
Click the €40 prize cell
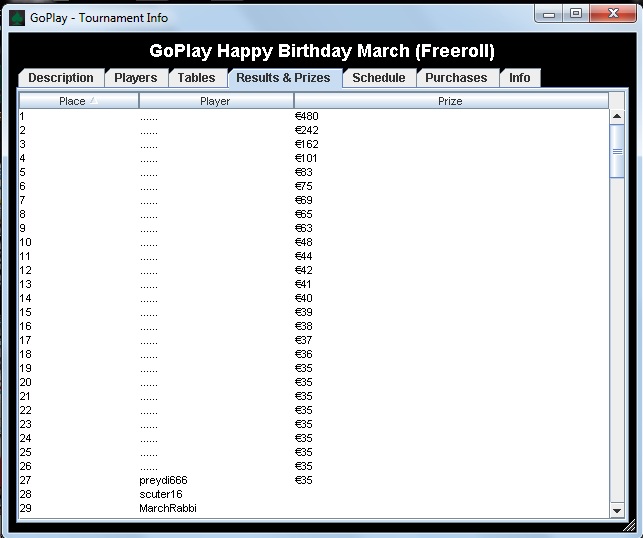[x=303, y=298]
